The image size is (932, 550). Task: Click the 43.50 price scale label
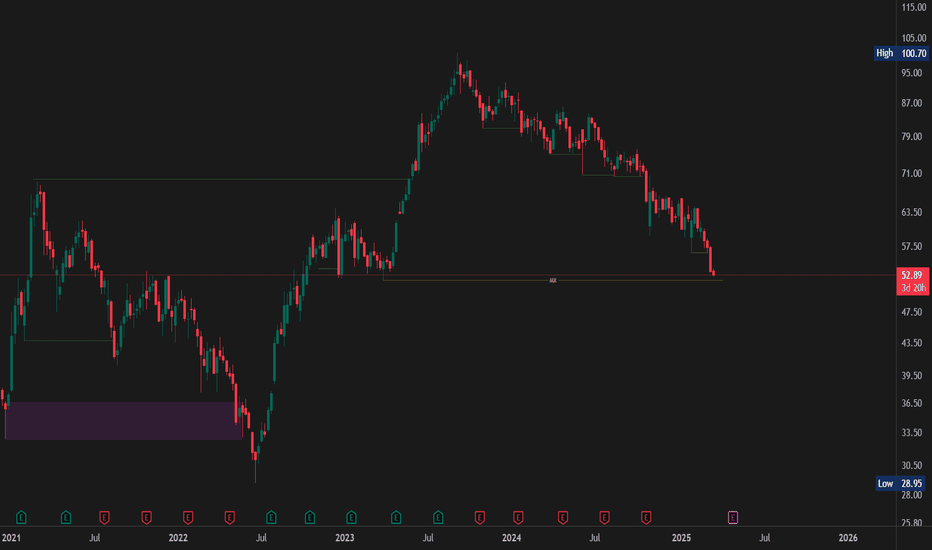tap(912, 343)
